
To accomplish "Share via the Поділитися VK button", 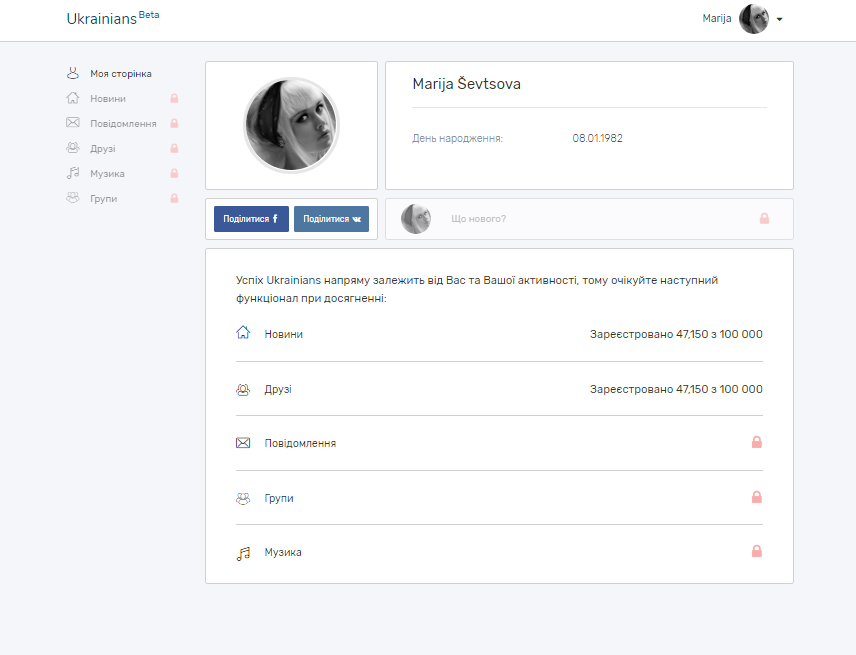I will click(331, 219).
